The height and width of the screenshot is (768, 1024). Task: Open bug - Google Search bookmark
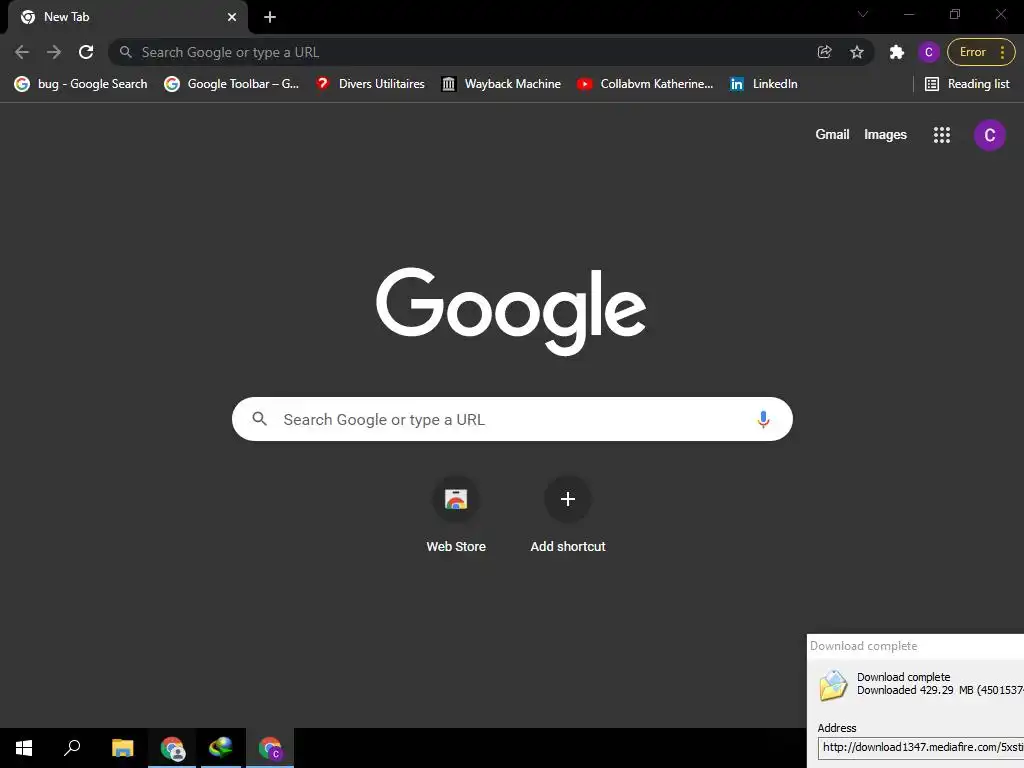[81, 84]
